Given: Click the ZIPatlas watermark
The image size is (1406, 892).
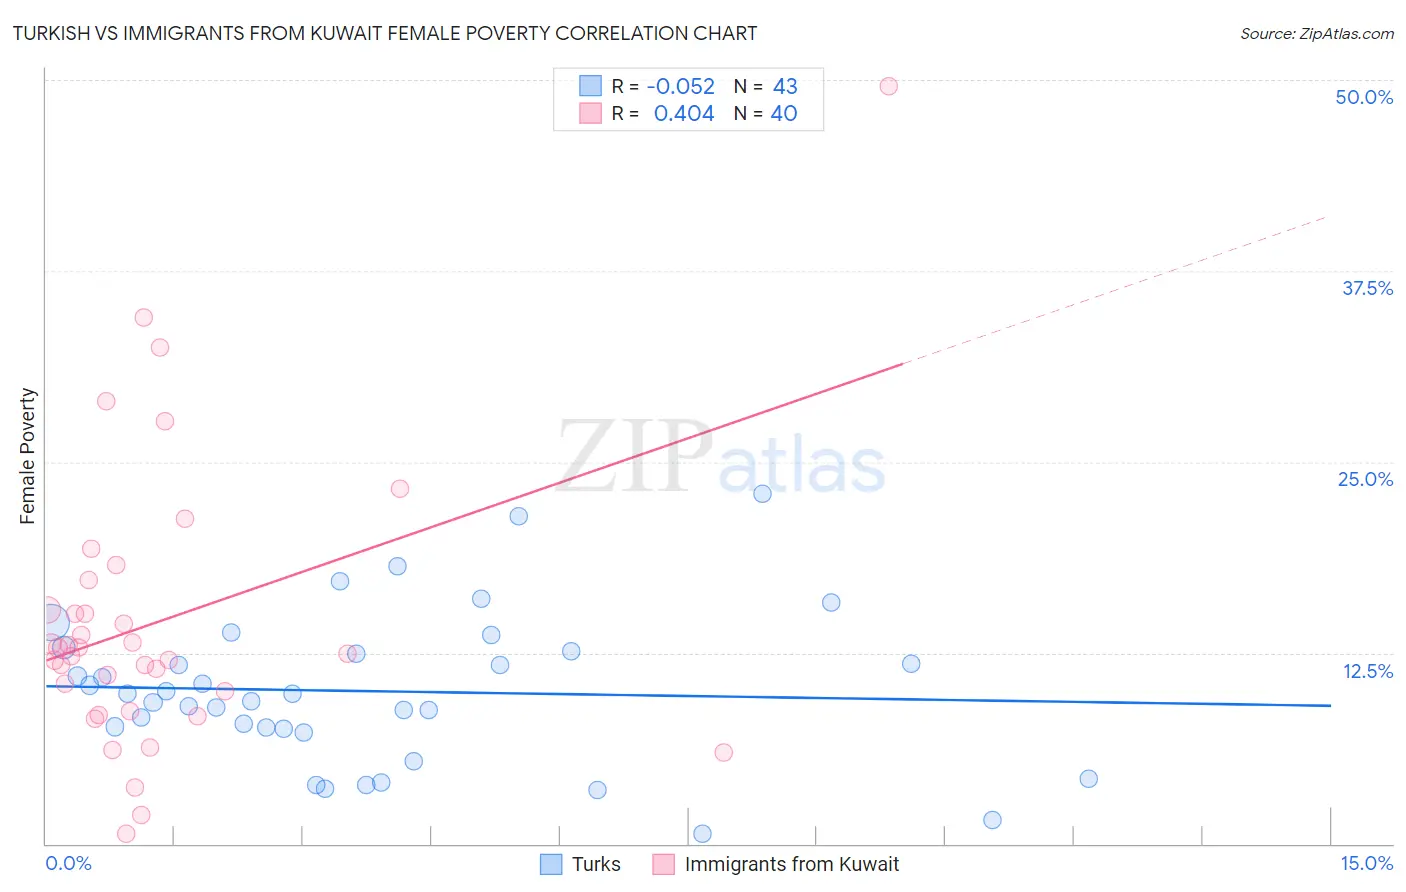Looking at the screenshot, I should (x=721, y=458).
